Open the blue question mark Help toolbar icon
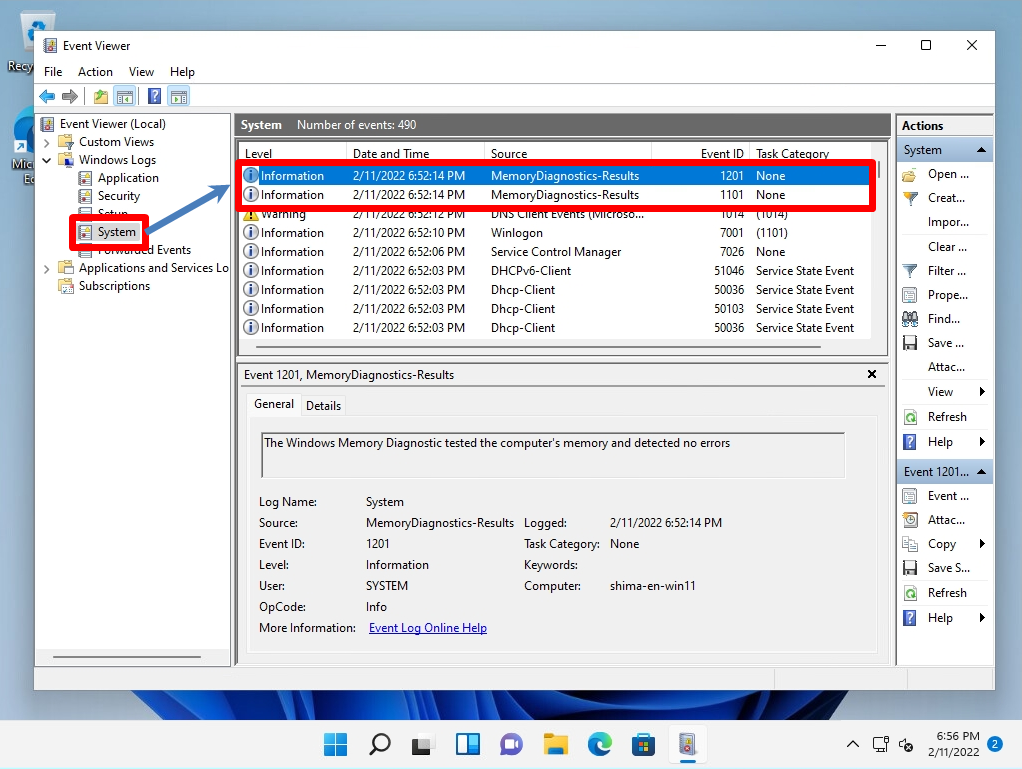This screenshot has width=1022, height=769. [x=154, y=96]
